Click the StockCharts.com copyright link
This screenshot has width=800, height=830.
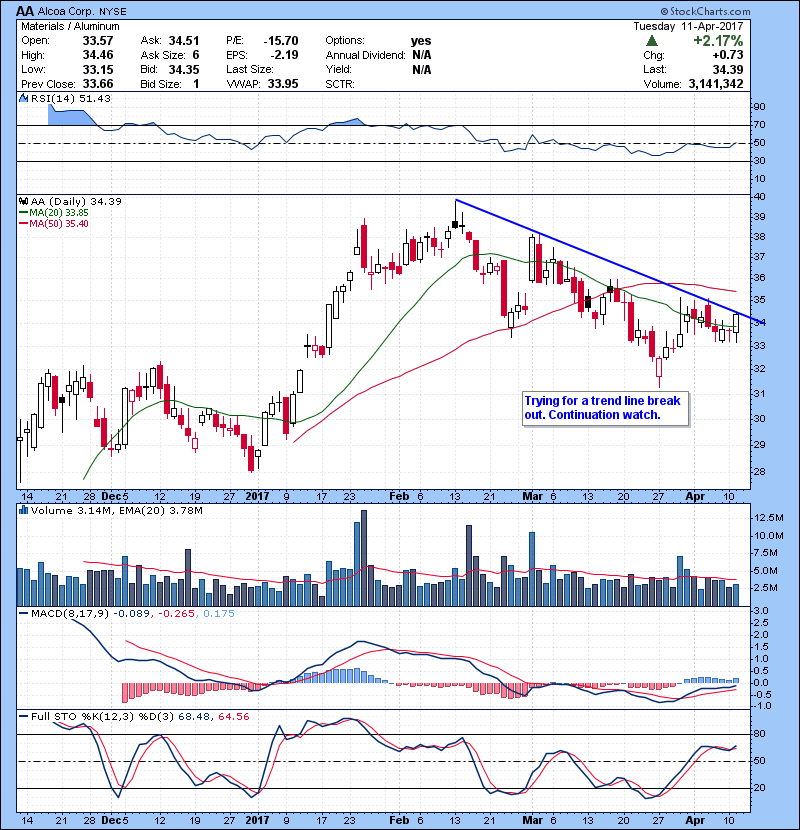(x=750, y=7)
